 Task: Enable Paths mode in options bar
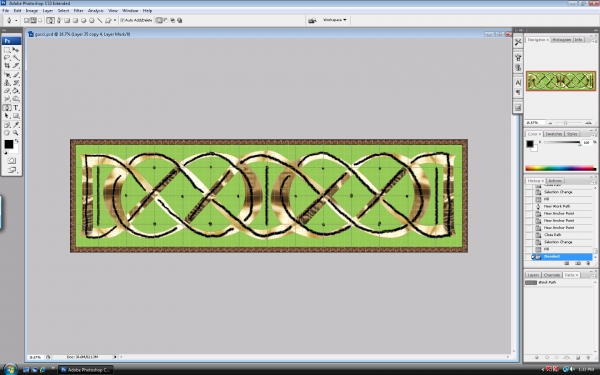click(x=33, y=20)
